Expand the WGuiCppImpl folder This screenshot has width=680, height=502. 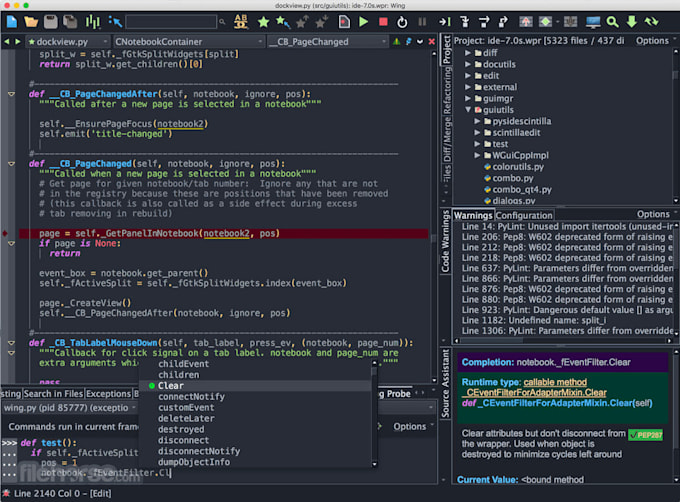477,155
